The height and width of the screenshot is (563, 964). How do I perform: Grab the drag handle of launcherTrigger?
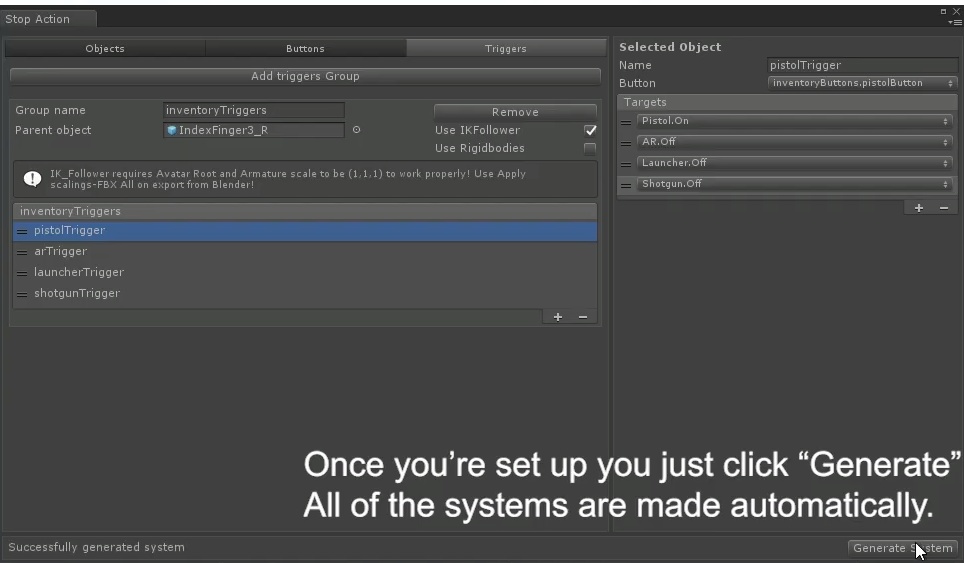[x=22, y=274]
